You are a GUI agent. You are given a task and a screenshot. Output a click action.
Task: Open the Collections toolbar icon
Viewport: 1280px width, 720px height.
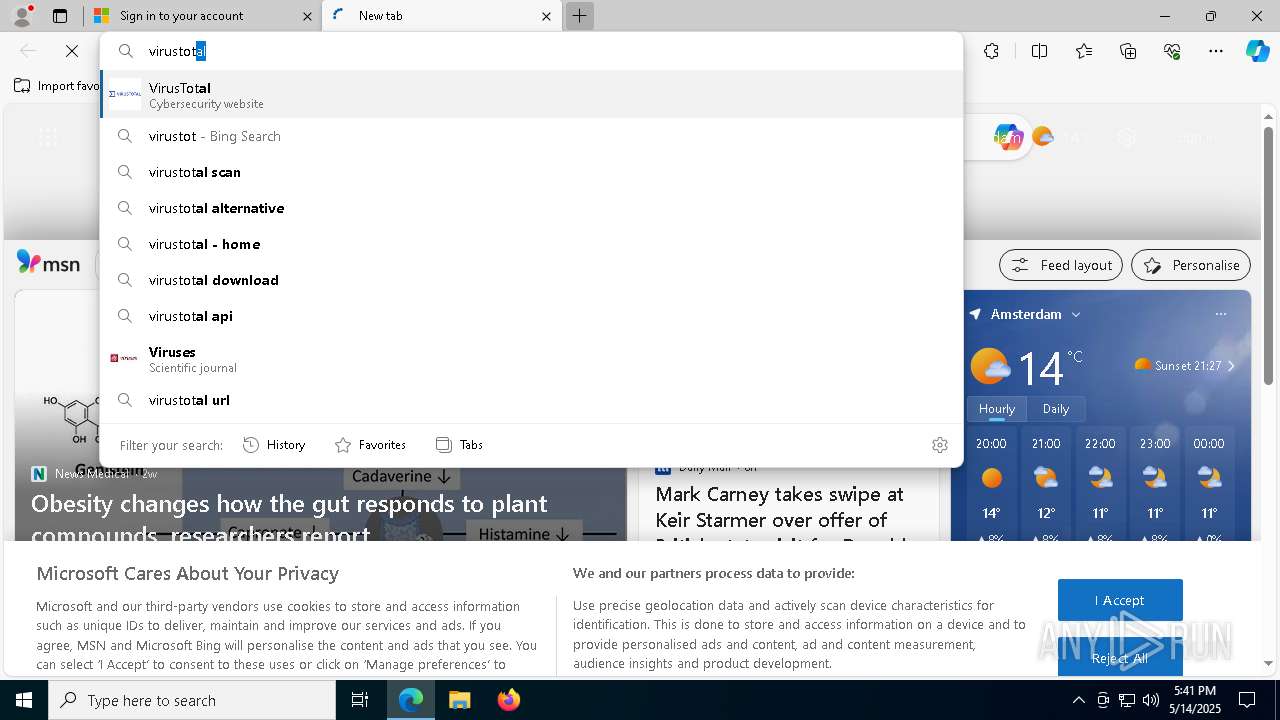point(1128,51)
